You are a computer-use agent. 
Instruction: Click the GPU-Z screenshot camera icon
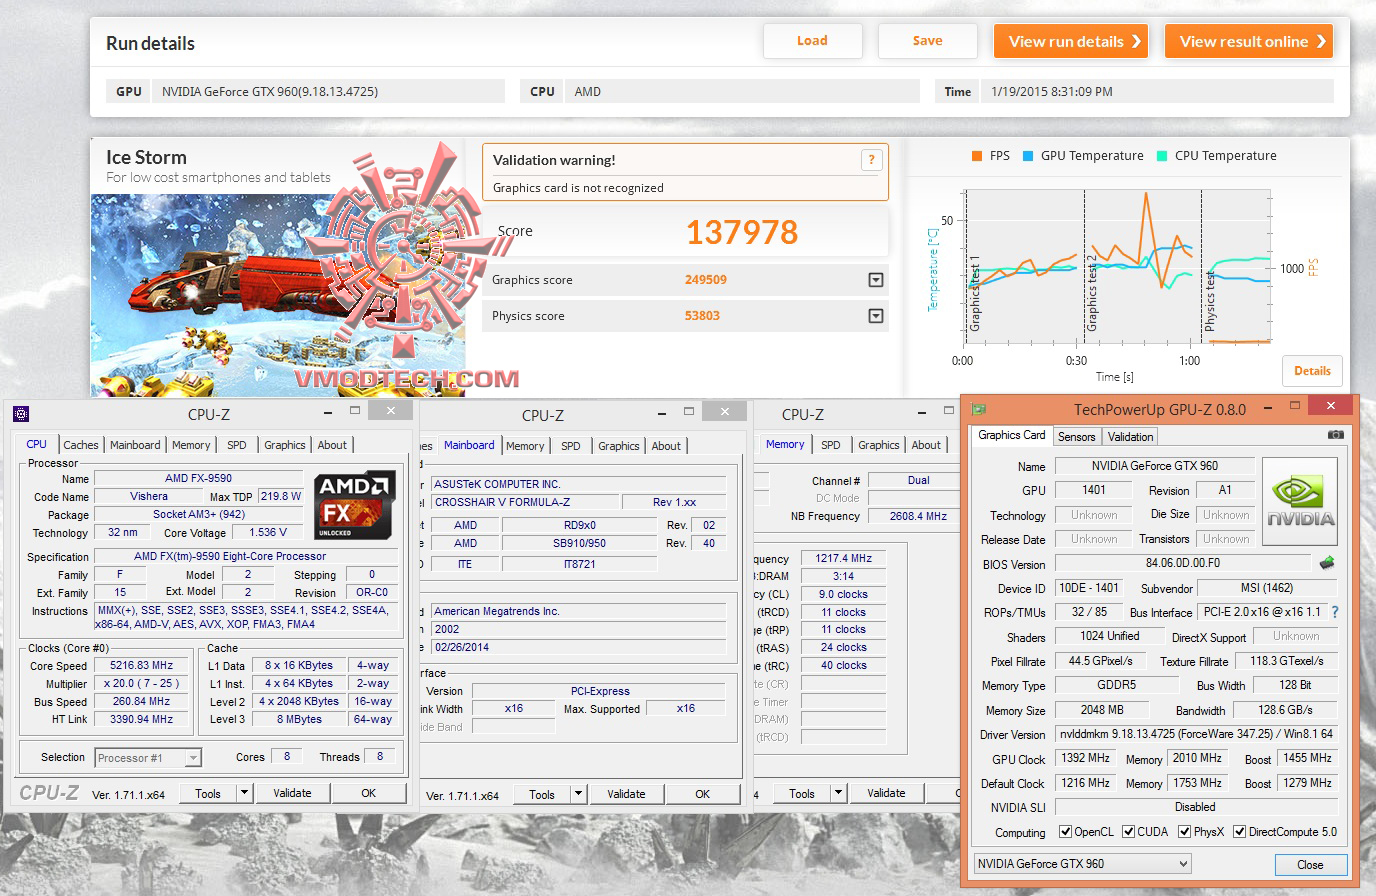[x=1335, y=435]
